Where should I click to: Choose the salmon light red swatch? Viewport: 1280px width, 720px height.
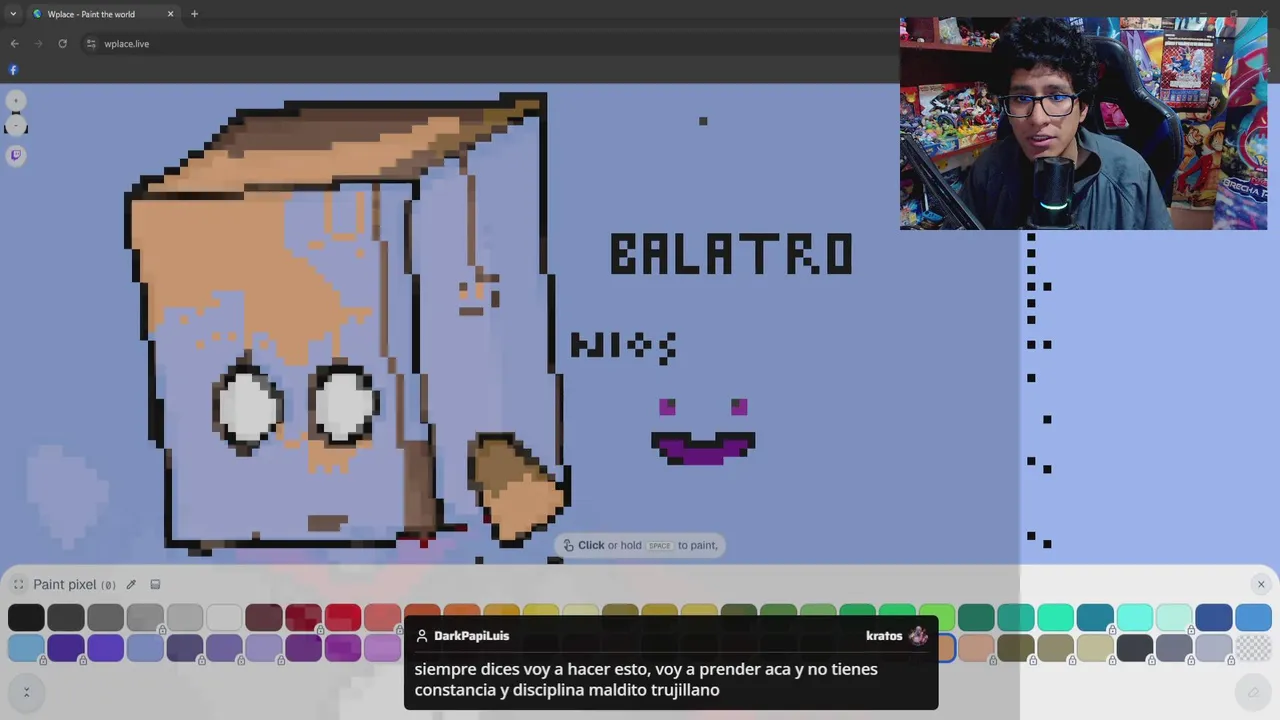(x=382, y=618)
